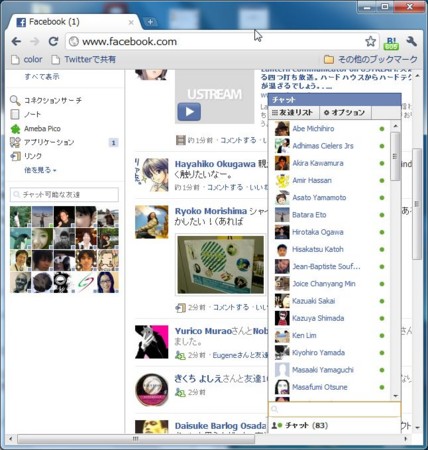Chat with Masafumi Otsune
Screen dimensions: 428x450
click(330, 387)
